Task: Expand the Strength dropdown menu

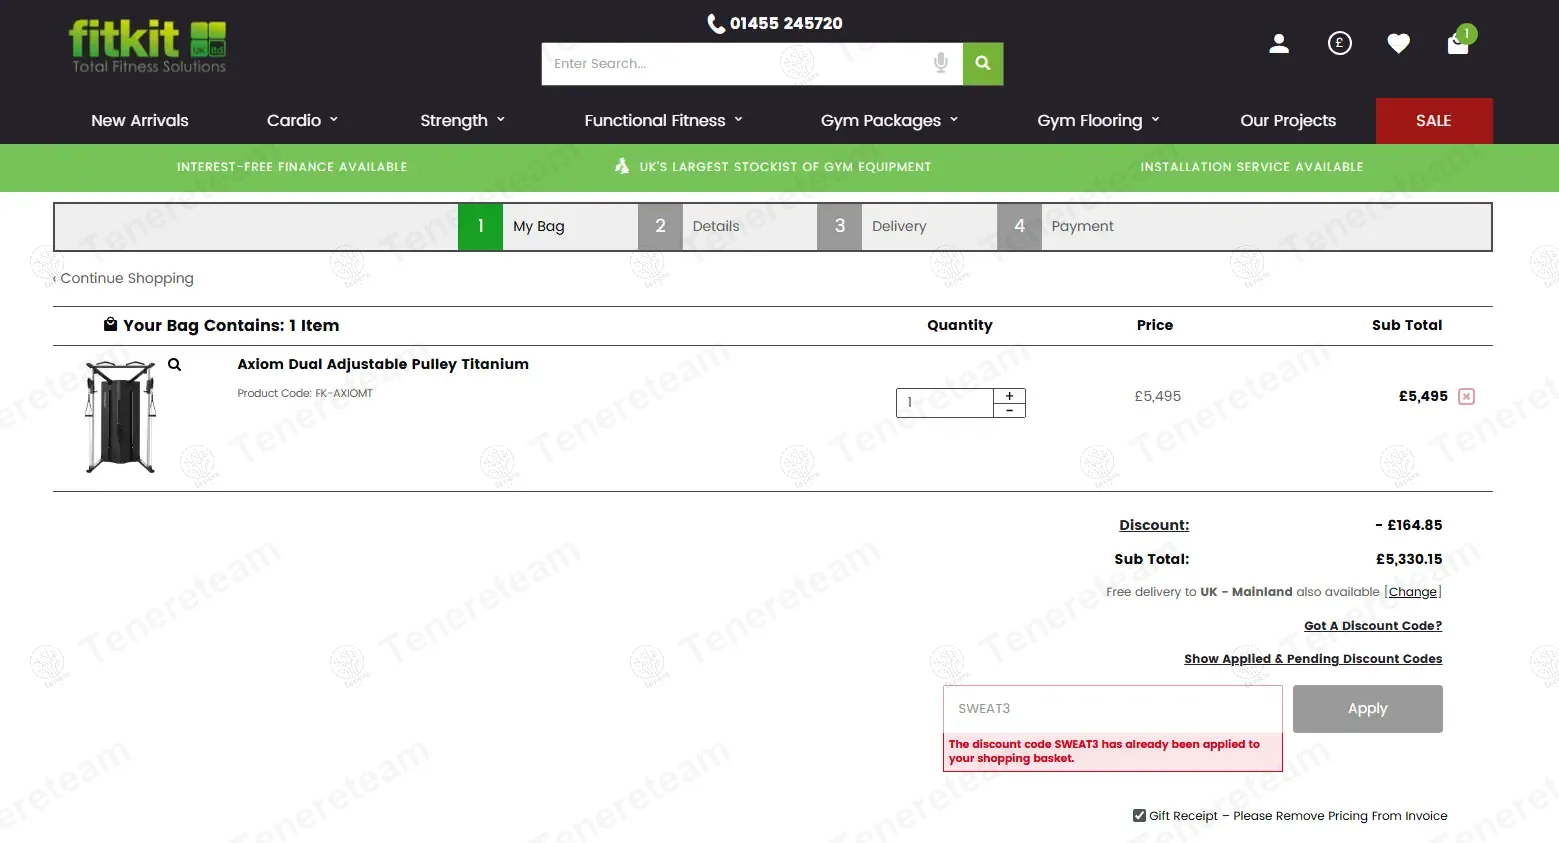Action: [x=462, y=120]
